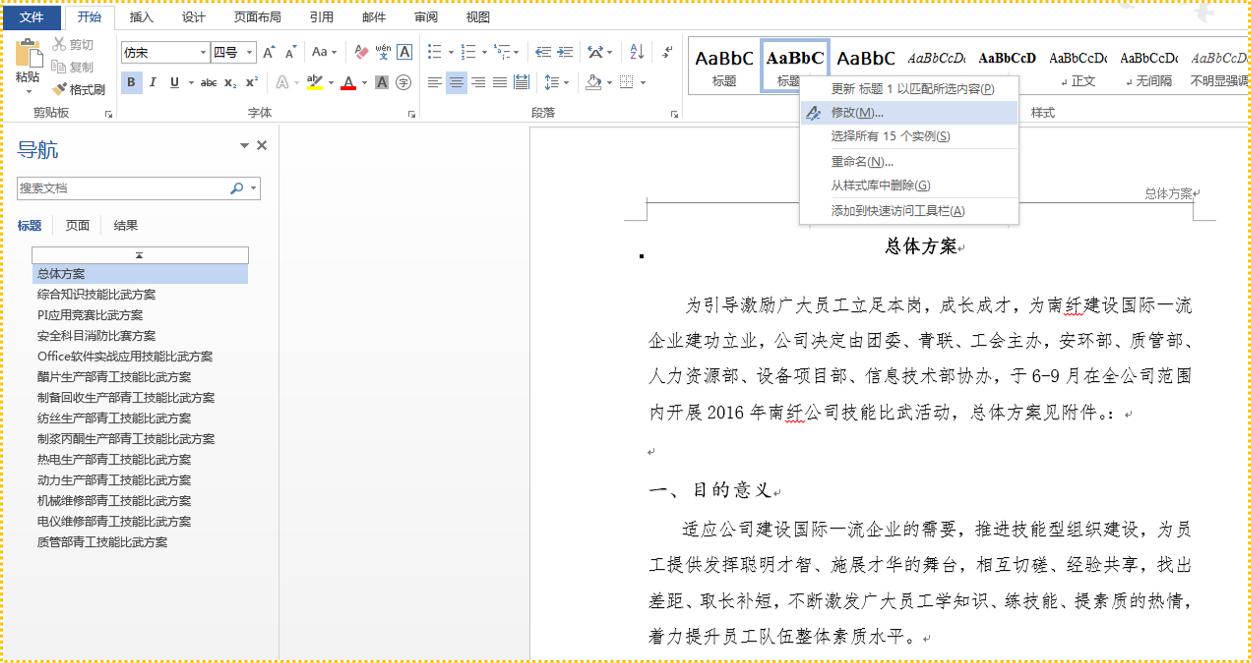The width and height of the screenshot is (1251, 663).
Task: Open the font color dropdown arrow
Action: pyautogui.click(x=364, y=82)
